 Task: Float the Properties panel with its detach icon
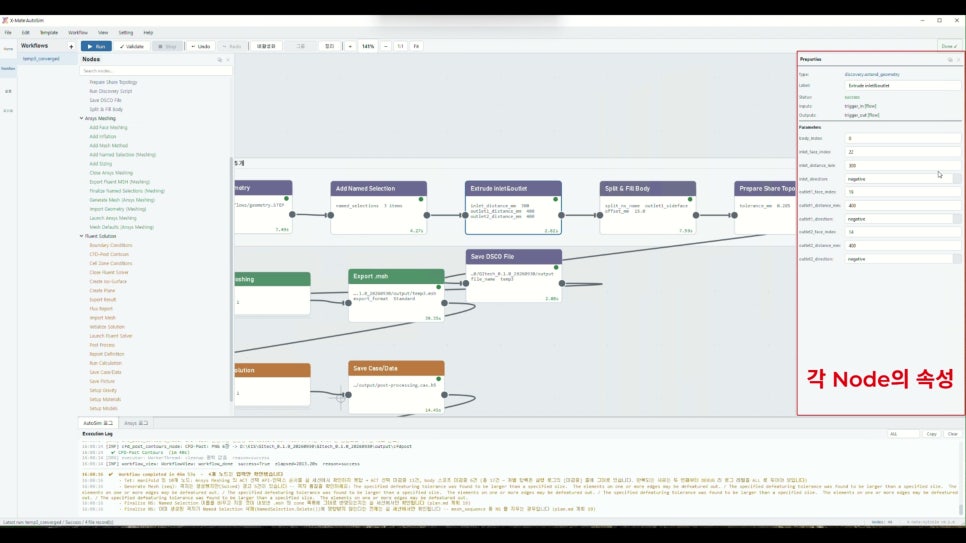[950, 60]
